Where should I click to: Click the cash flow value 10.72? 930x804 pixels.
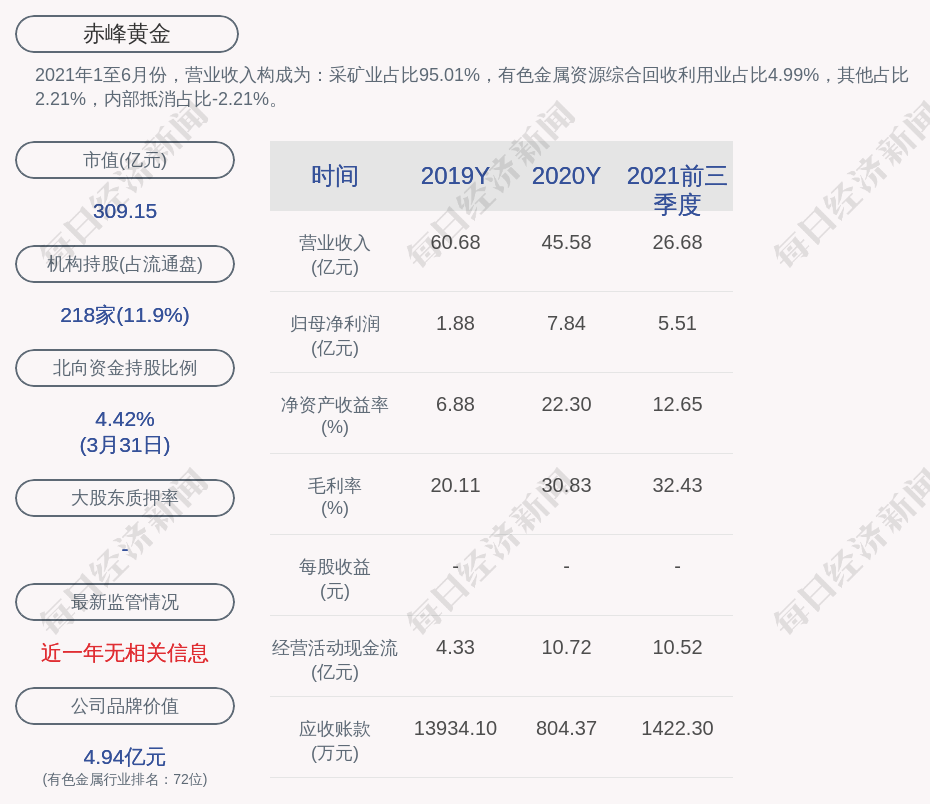click(566, 647)
